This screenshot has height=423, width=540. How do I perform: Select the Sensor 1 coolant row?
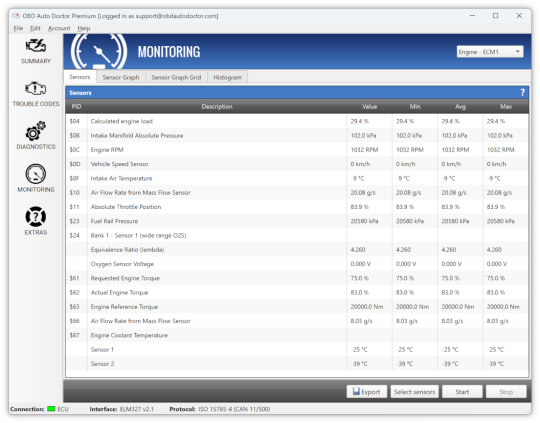297,349
